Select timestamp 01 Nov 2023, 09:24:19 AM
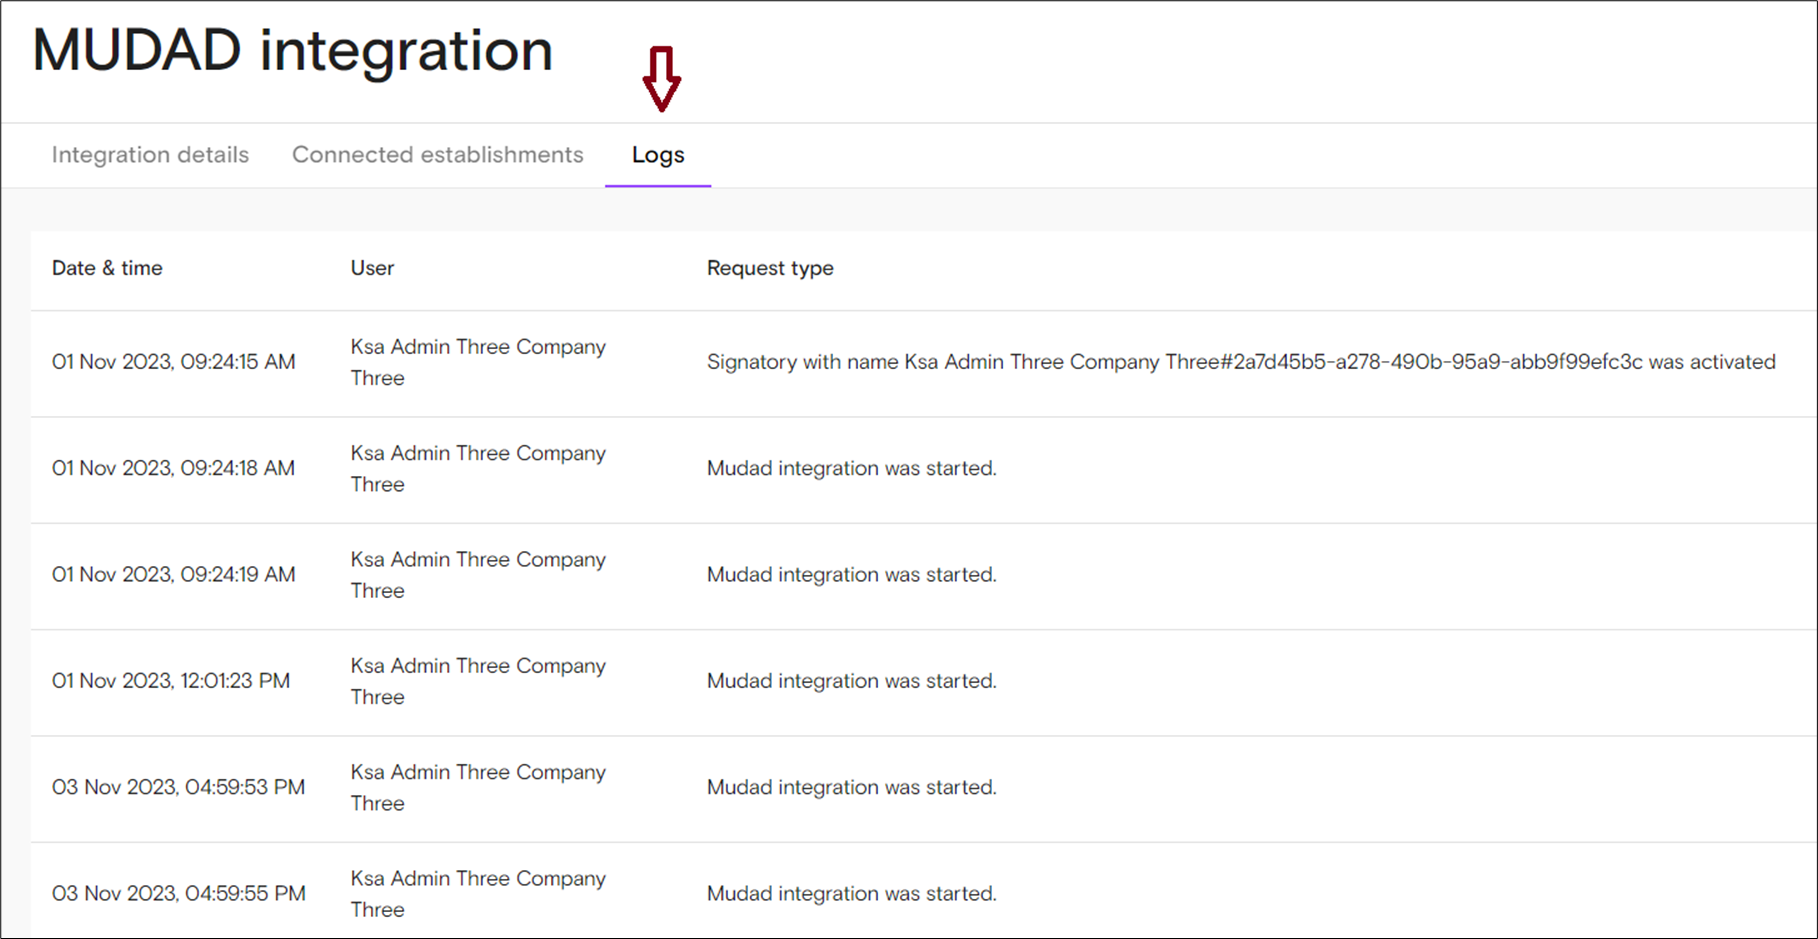Image resolution: width=1818 pixels, height=939 pixels. [x=174, y=574]
